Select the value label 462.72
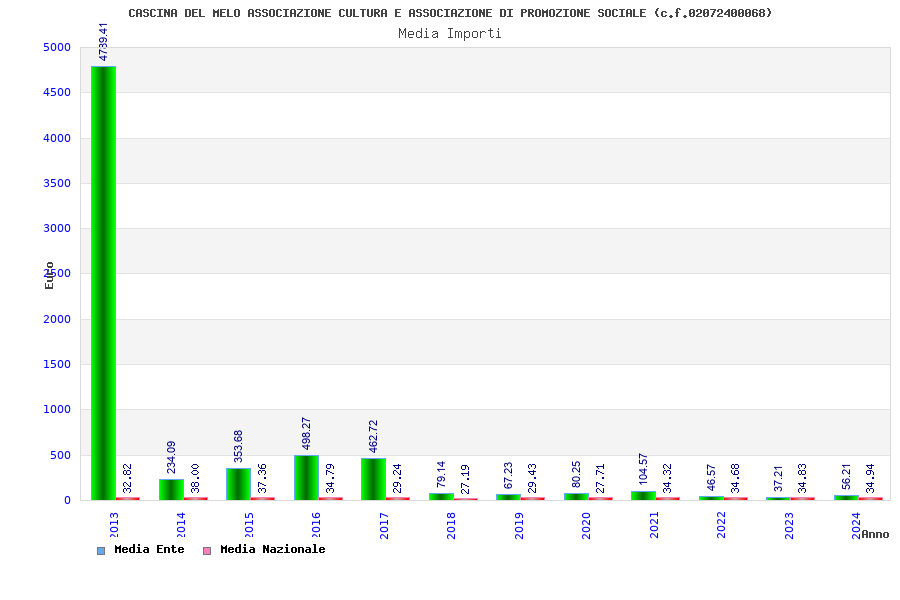This screenshot has height=600, width=900. 373,436
